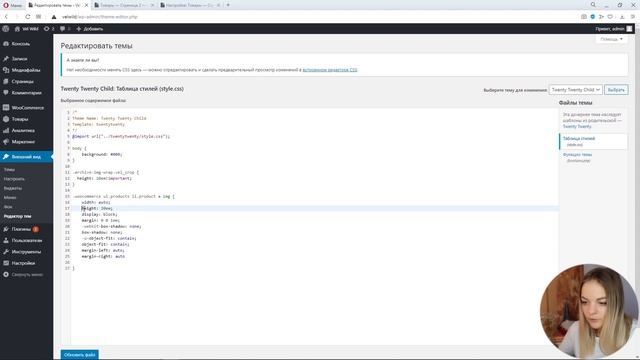
Task: Open the downloads icon in the toolbar
Action: point(622,17)
